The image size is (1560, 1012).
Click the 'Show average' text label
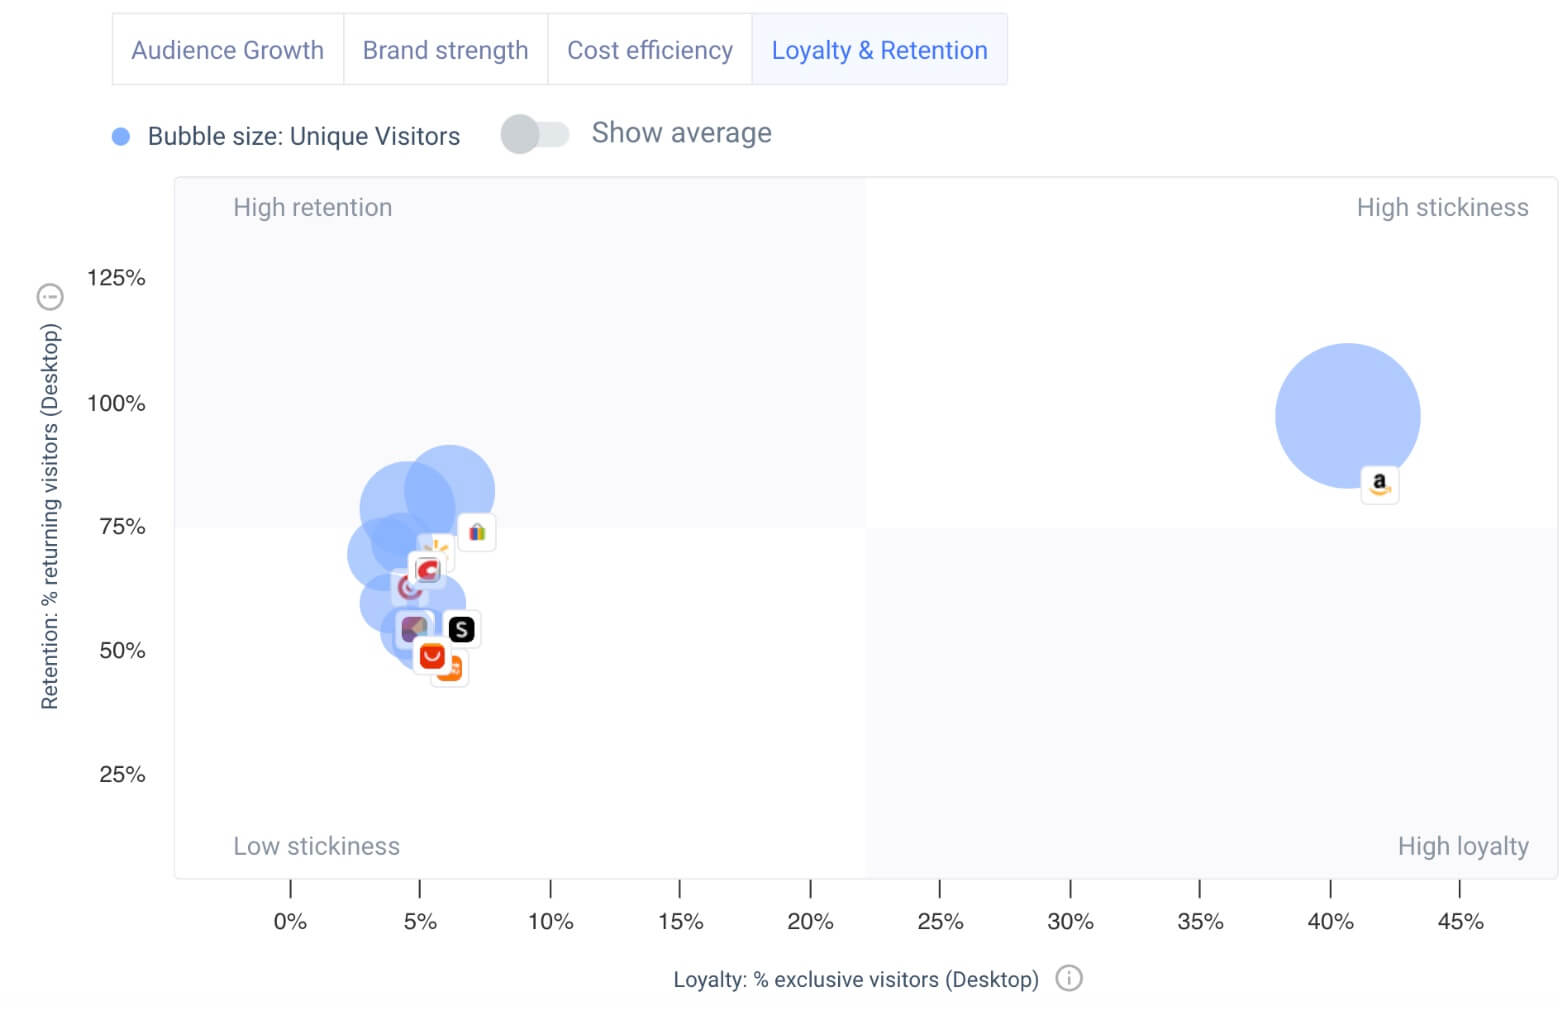coord(681,132)
